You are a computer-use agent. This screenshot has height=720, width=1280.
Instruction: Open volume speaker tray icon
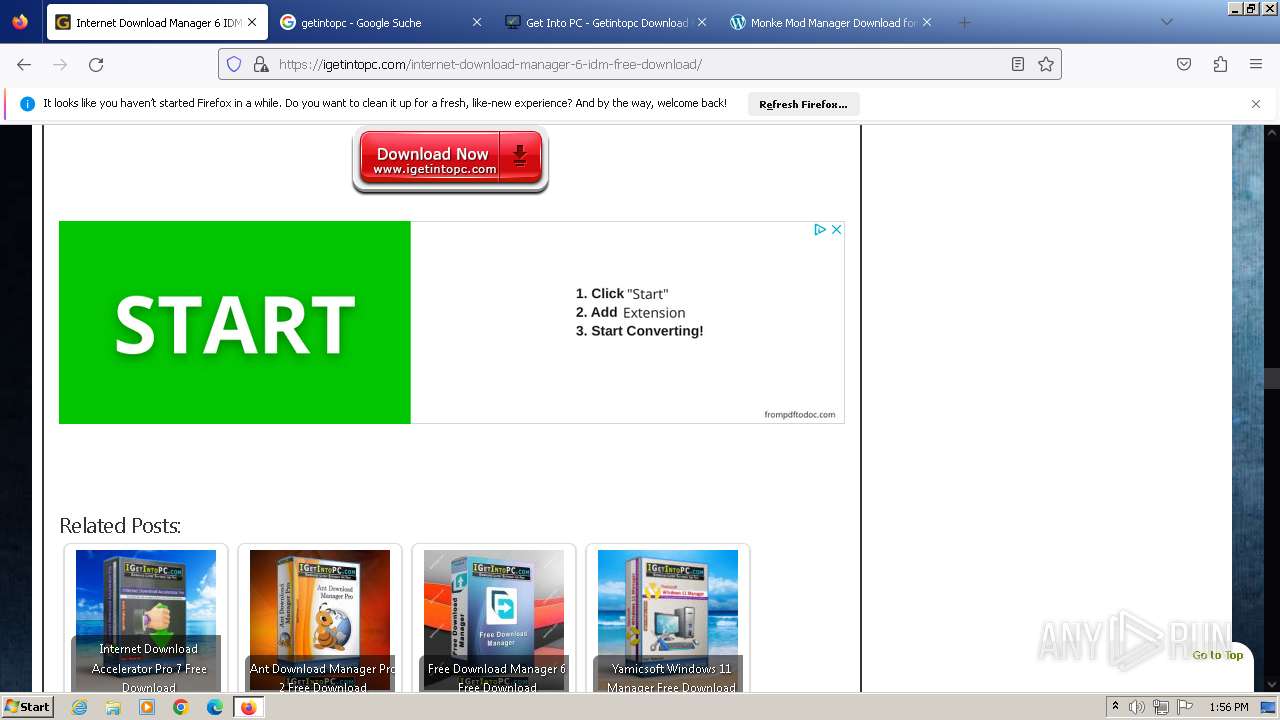[x=1137, y=707]
